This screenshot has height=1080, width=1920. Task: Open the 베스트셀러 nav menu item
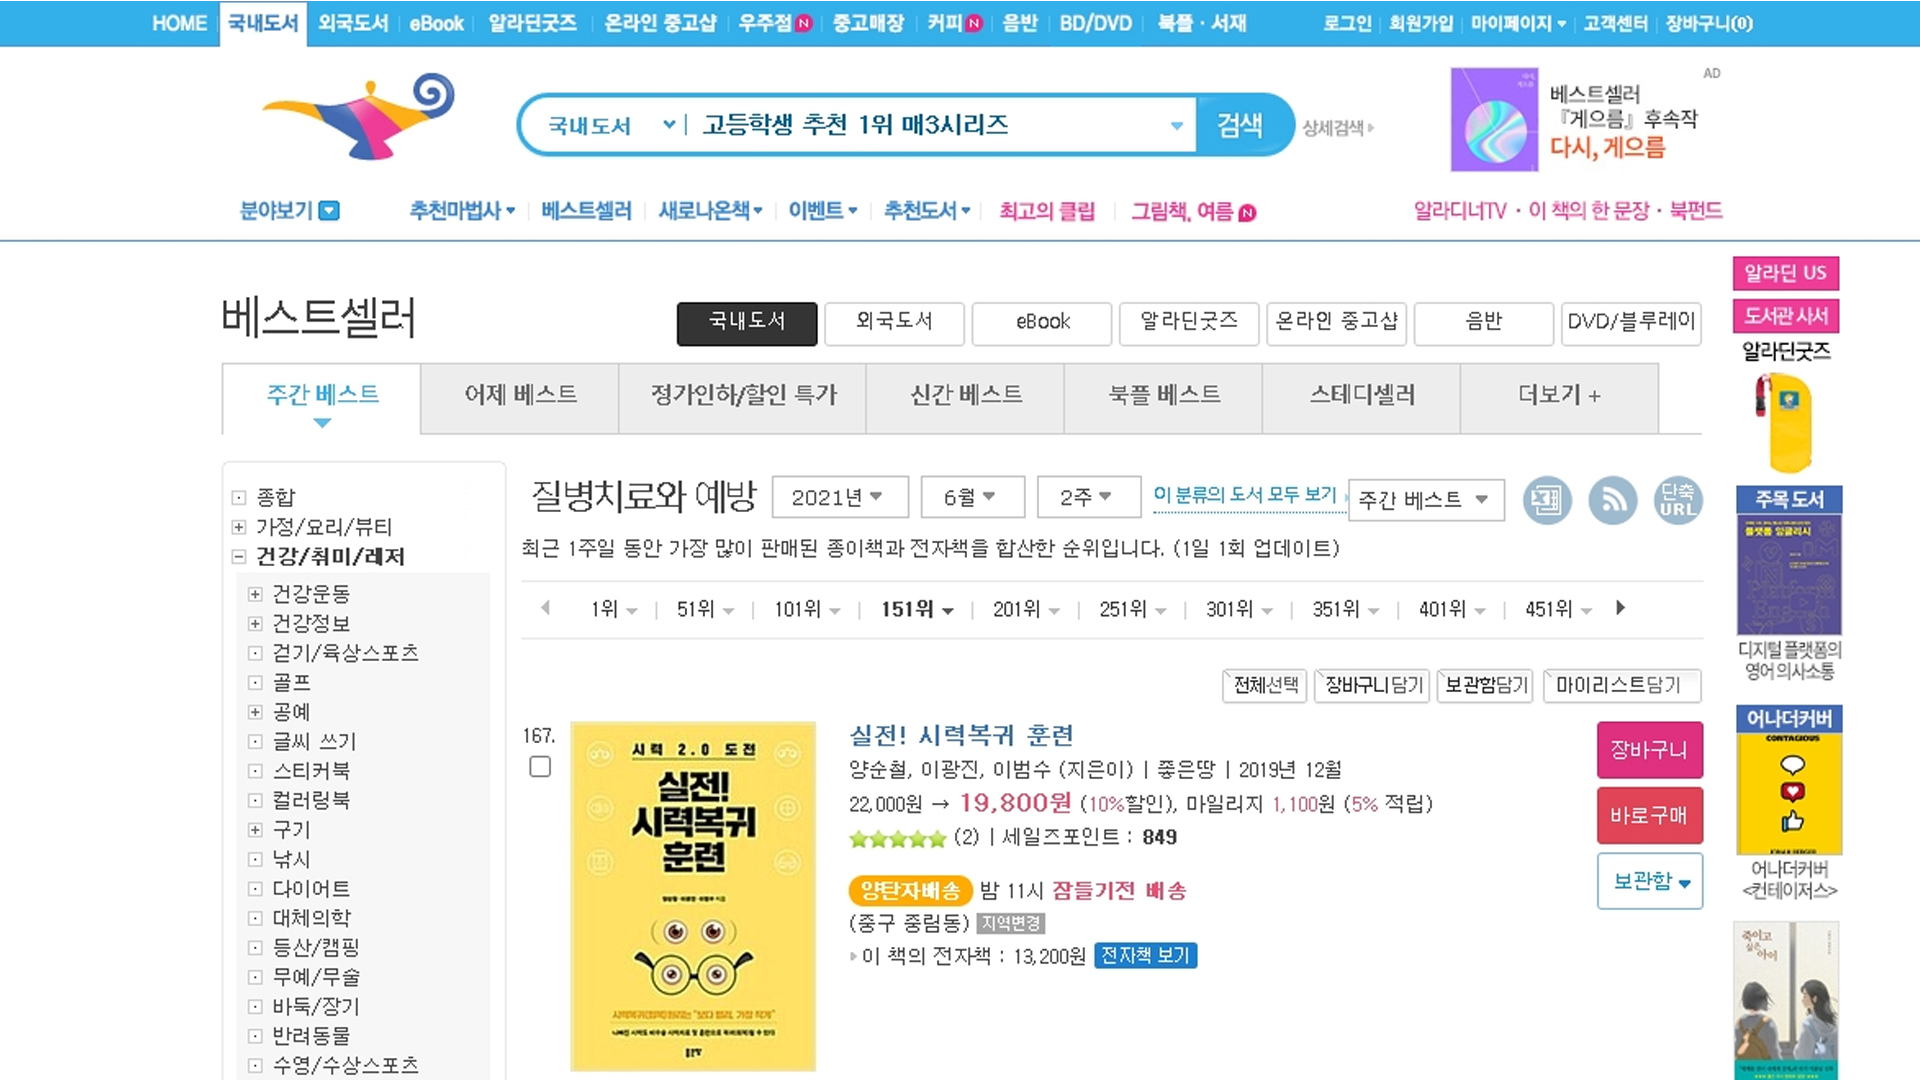586,211
